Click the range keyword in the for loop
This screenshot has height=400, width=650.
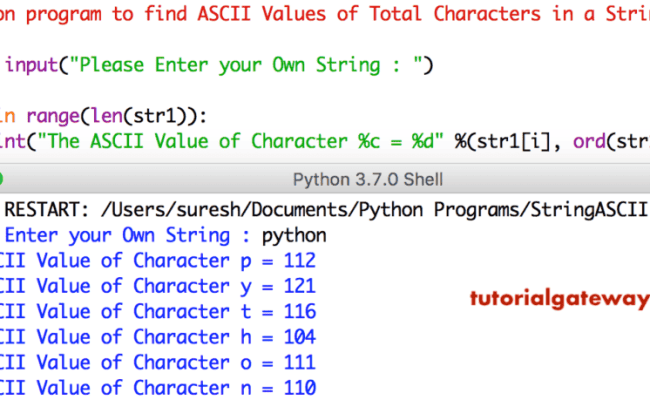click(x=53, y=116)
